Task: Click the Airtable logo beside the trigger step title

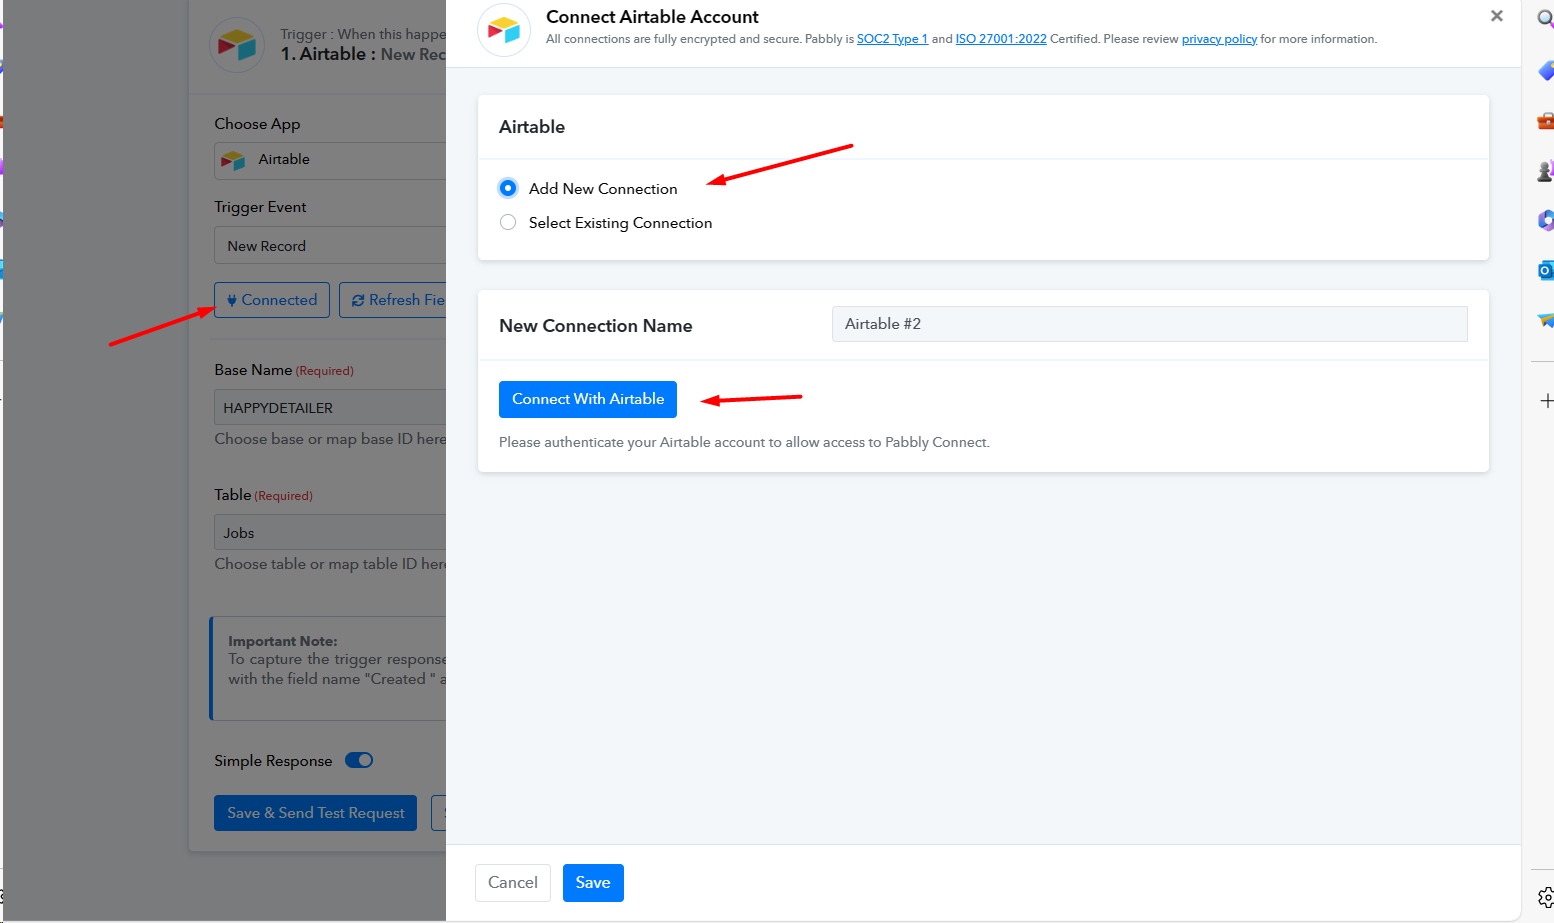Action: pos(237,45)
